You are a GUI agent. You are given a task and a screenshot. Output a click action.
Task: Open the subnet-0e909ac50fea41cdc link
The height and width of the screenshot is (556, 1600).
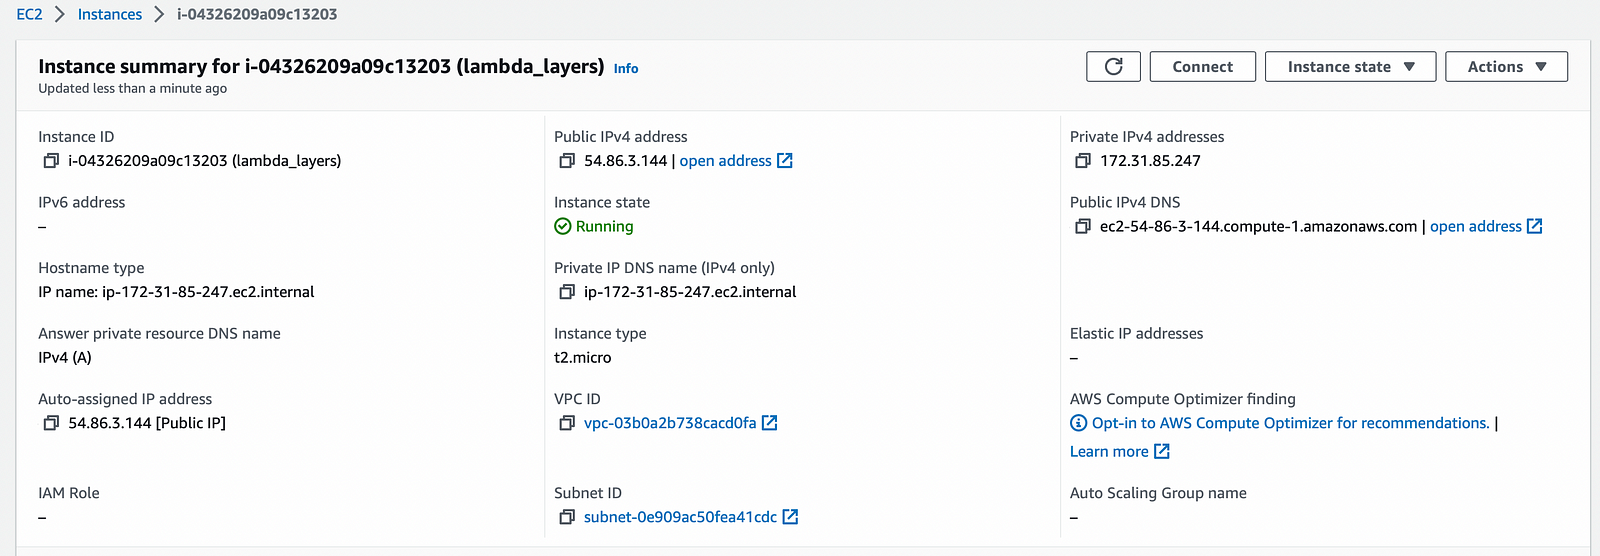pos(680,517)
